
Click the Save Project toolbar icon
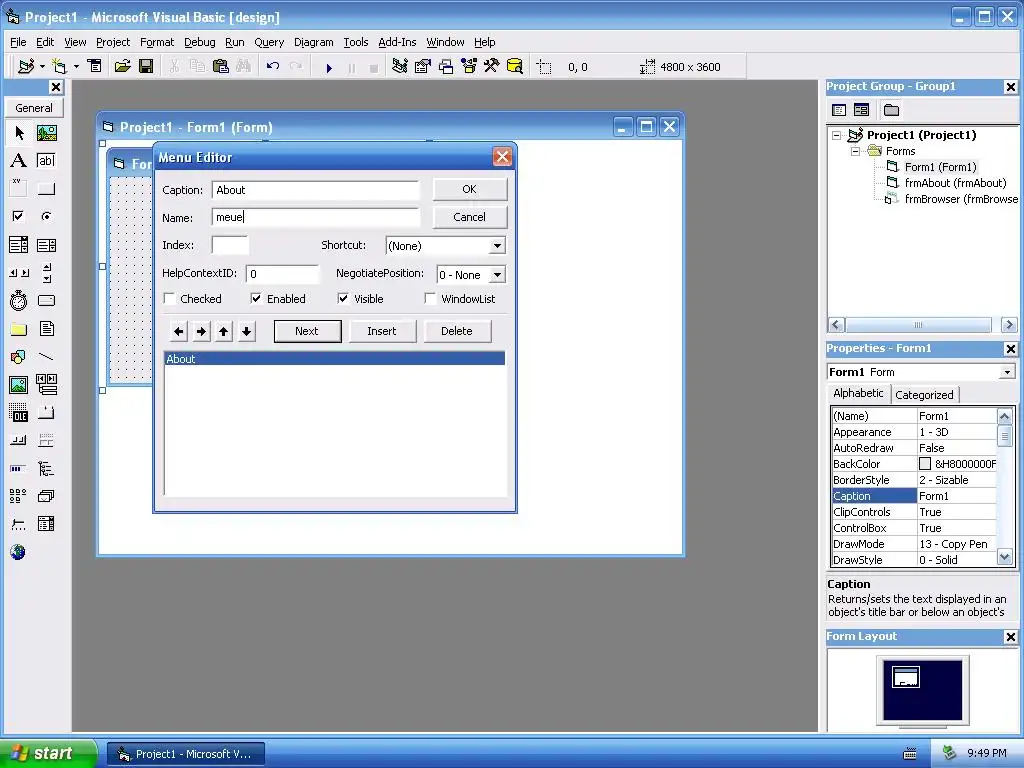coord(146,67)
